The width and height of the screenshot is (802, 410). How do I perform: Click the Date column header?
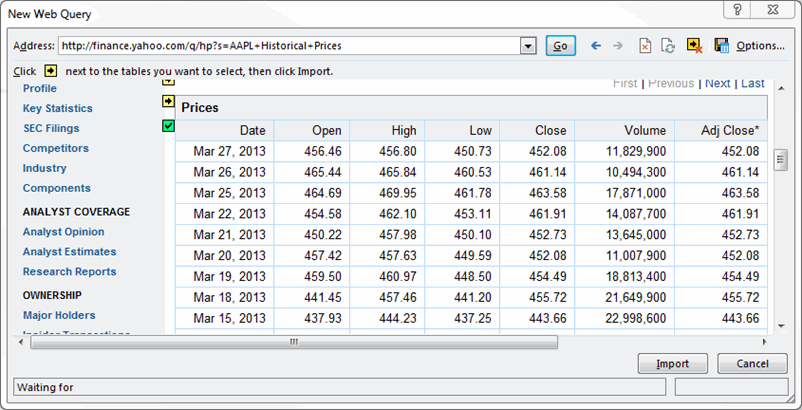tap(225, 130)
